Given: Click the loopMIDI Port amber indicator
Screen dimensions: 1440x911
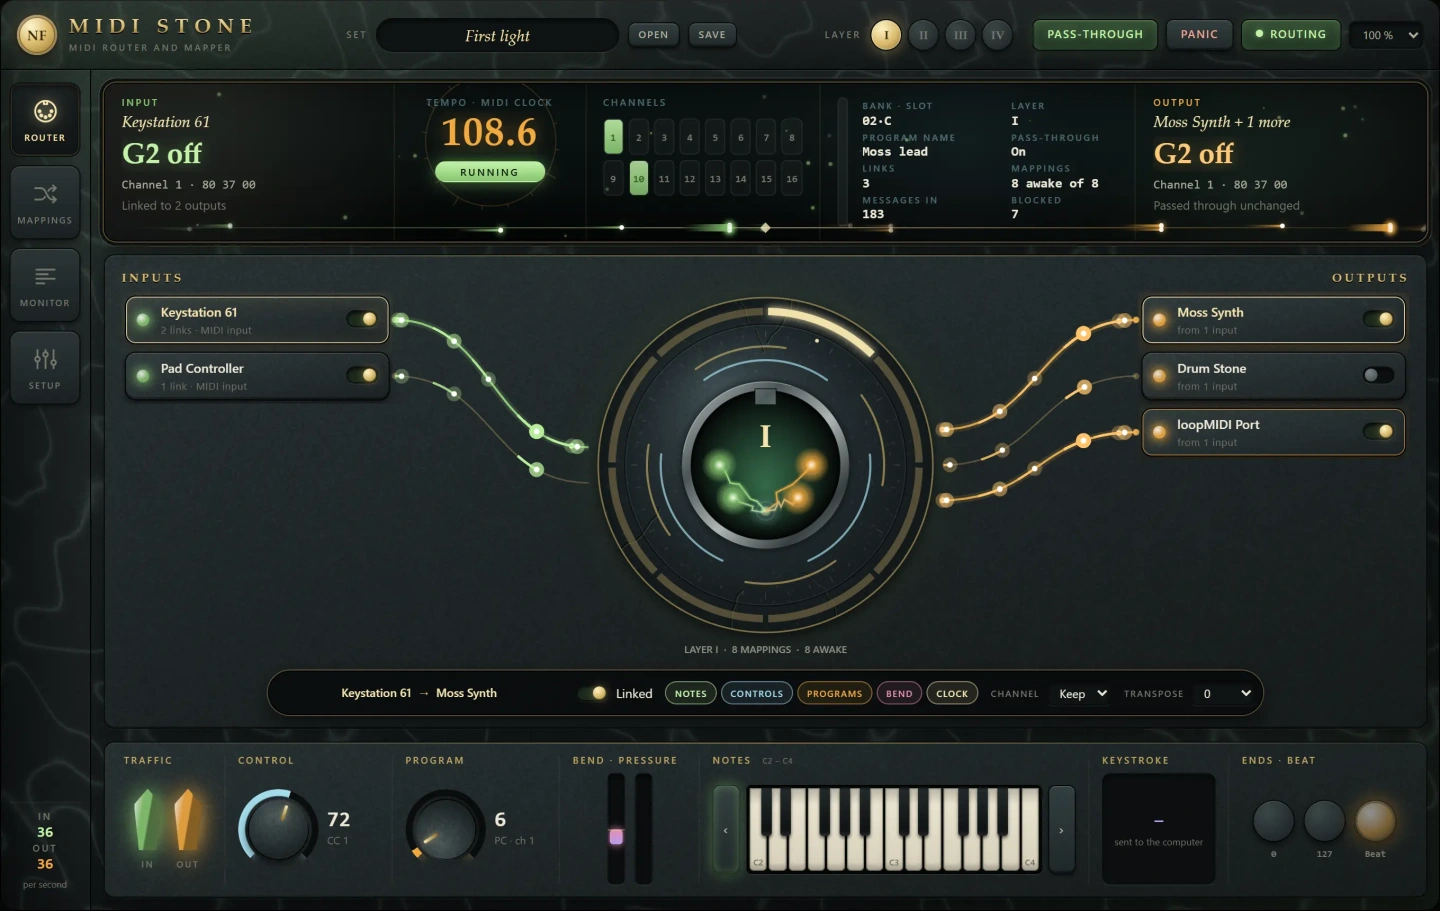Looking at the screenshot, I should pyautogui.click(x=1159, y=432).
